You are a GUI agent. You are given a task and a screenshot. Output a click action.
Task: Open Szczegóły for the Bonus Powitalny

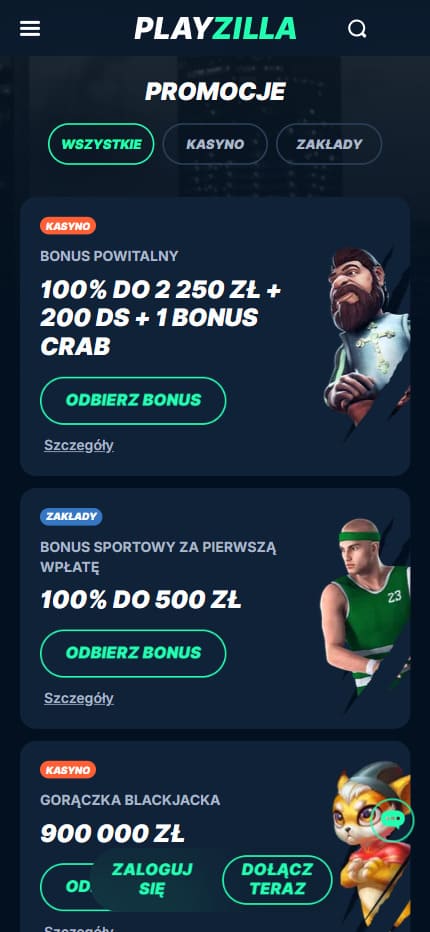click(79, 445)
